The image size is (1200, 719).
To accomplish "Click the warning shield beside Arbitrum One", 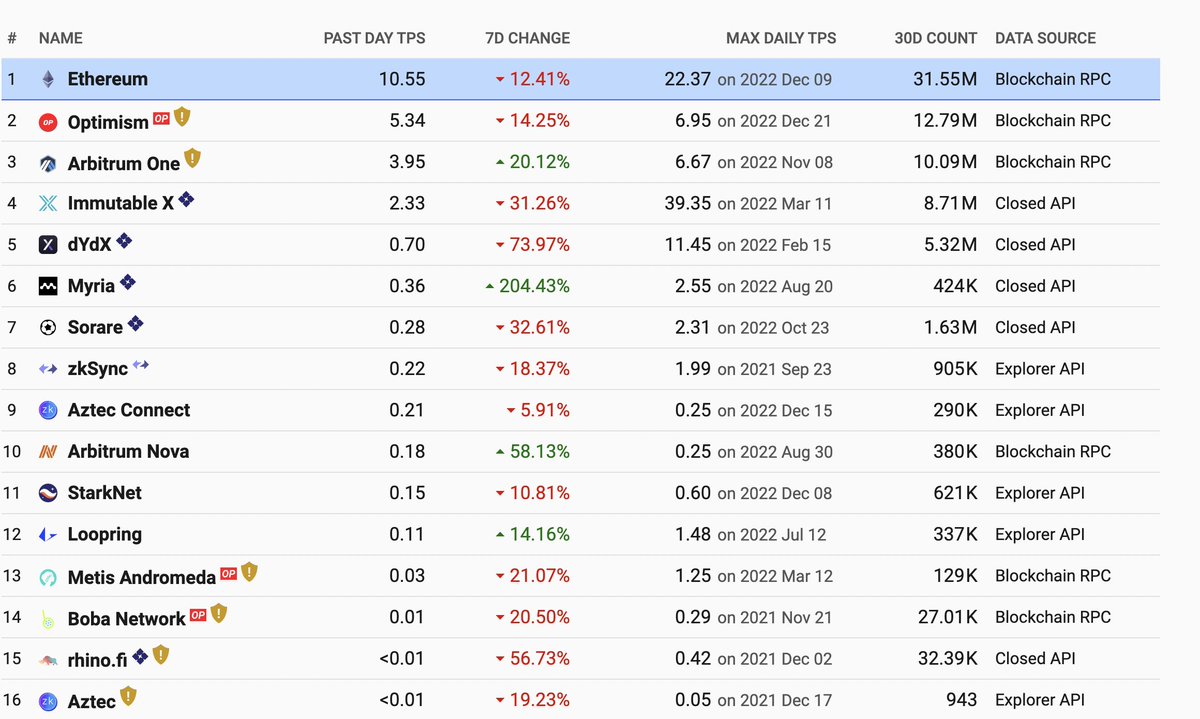I will click(x=193, y=158).
